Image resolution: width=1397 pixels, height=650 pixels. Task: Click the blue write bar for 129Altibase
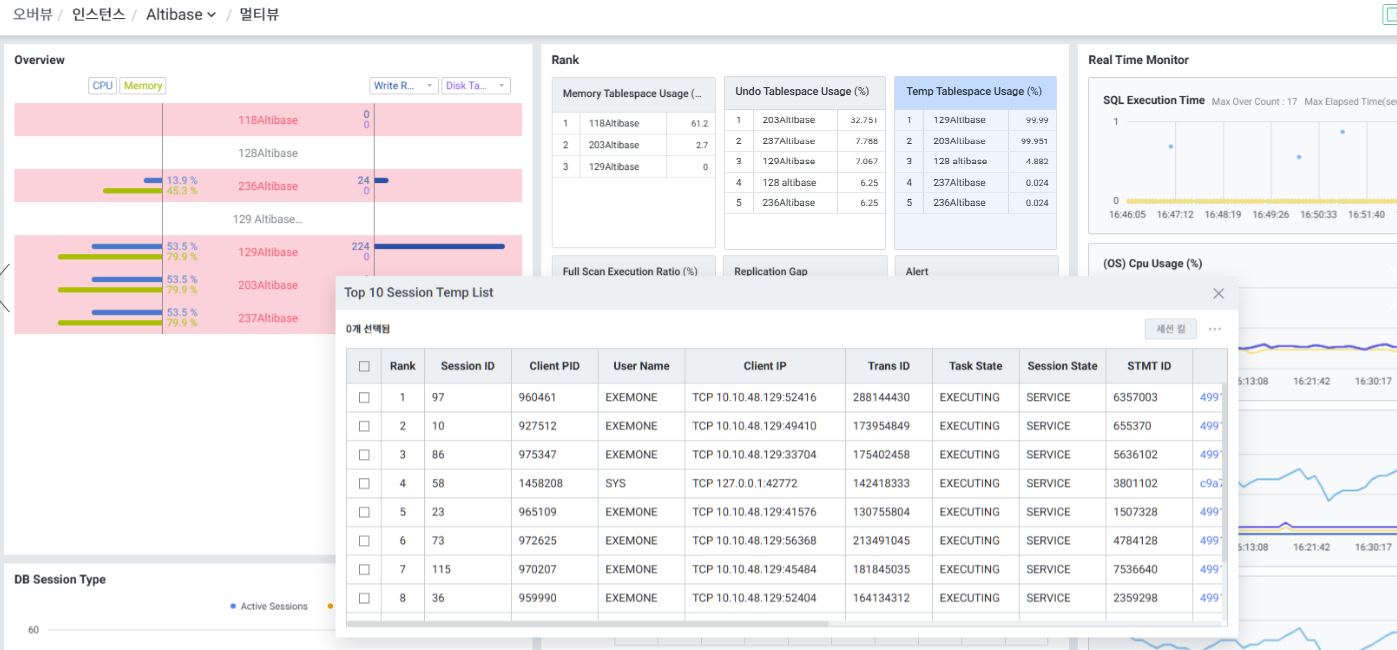(x=439, y=246)
